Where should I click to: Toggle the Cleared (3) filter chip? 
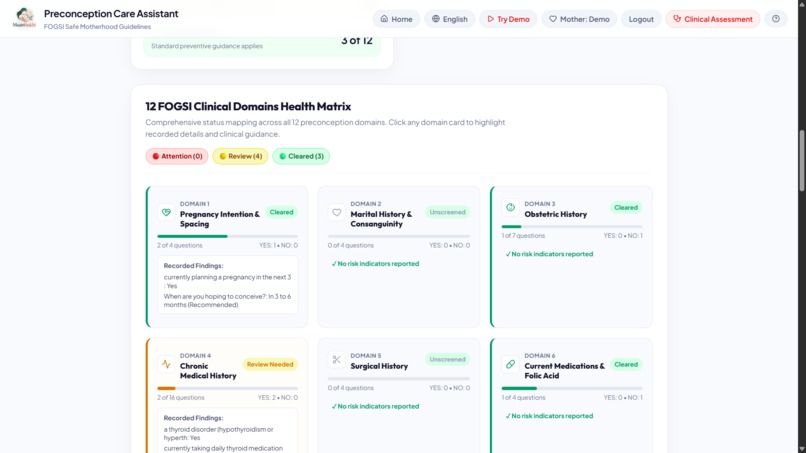coord(301,156)
